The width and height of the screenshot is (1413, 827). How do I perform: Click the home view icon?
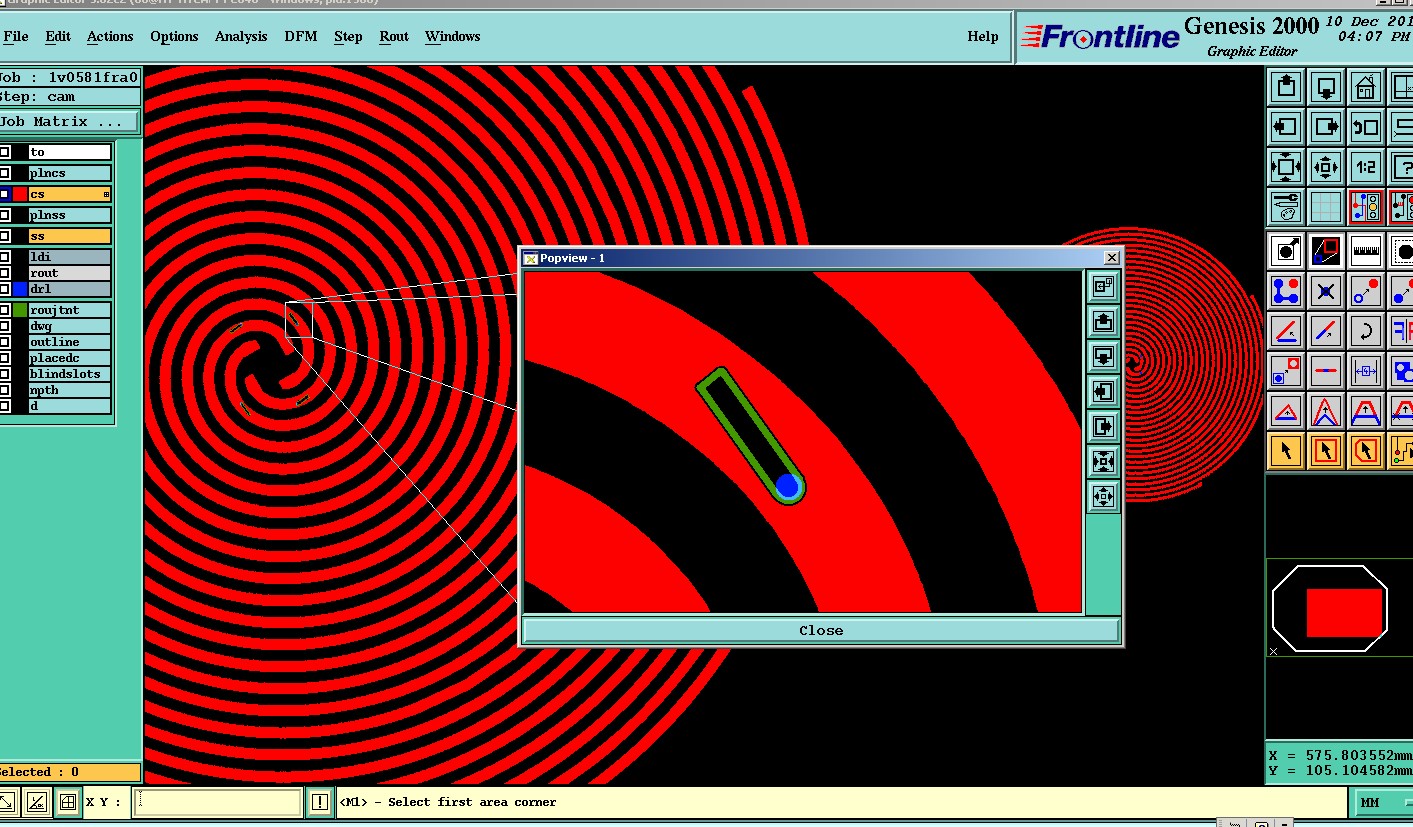tap(1365, 87)
